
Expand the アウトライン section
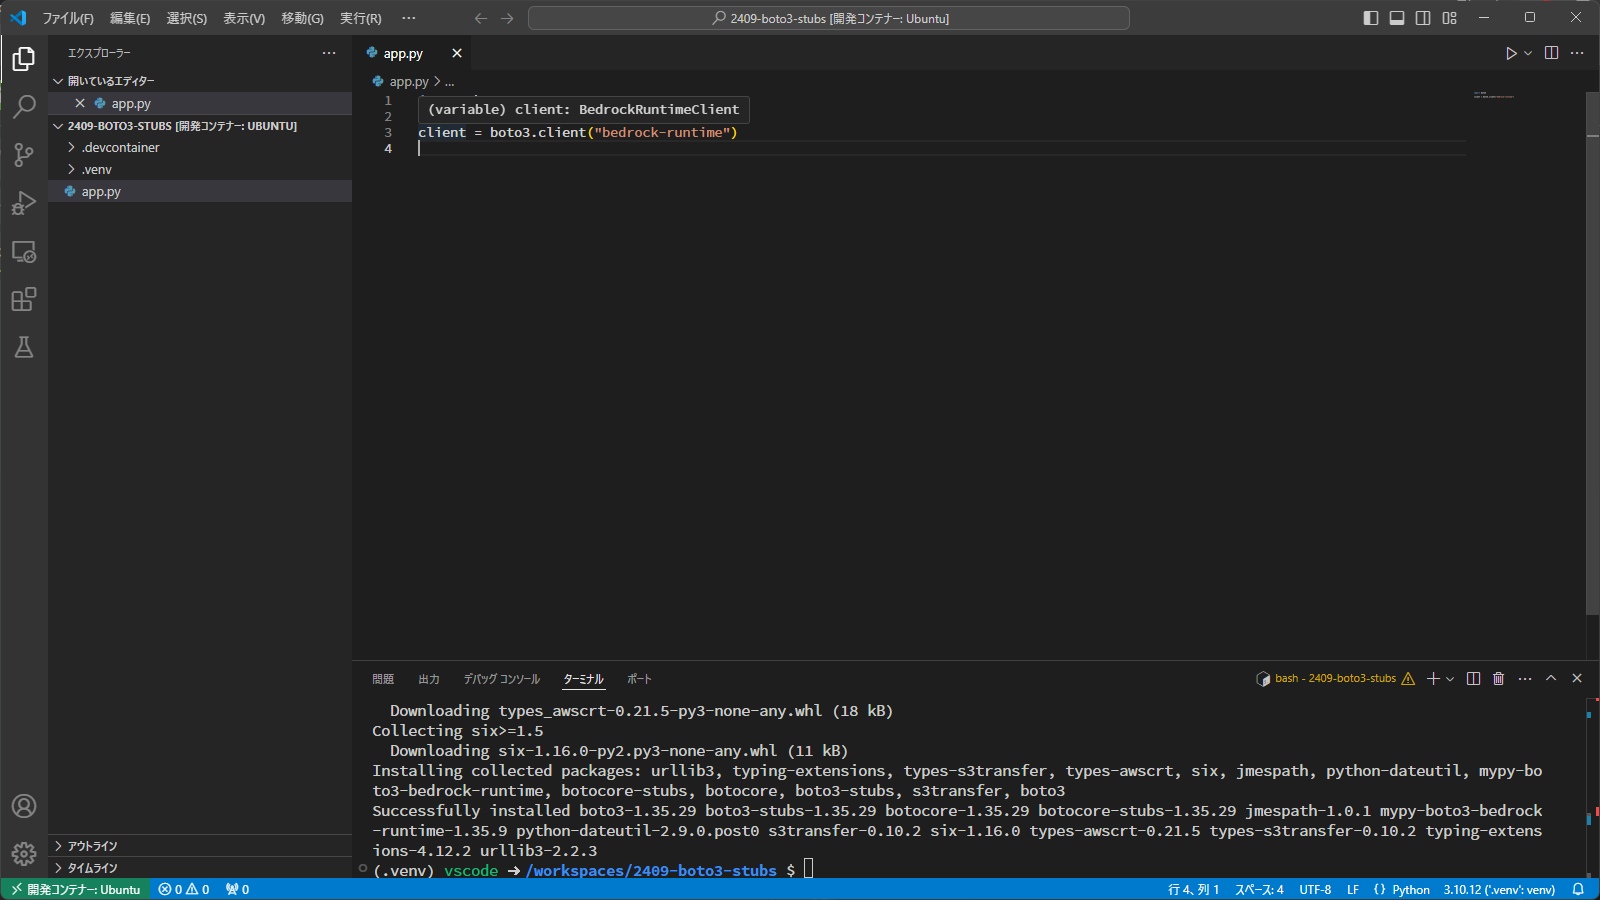(x=200, y=846)
